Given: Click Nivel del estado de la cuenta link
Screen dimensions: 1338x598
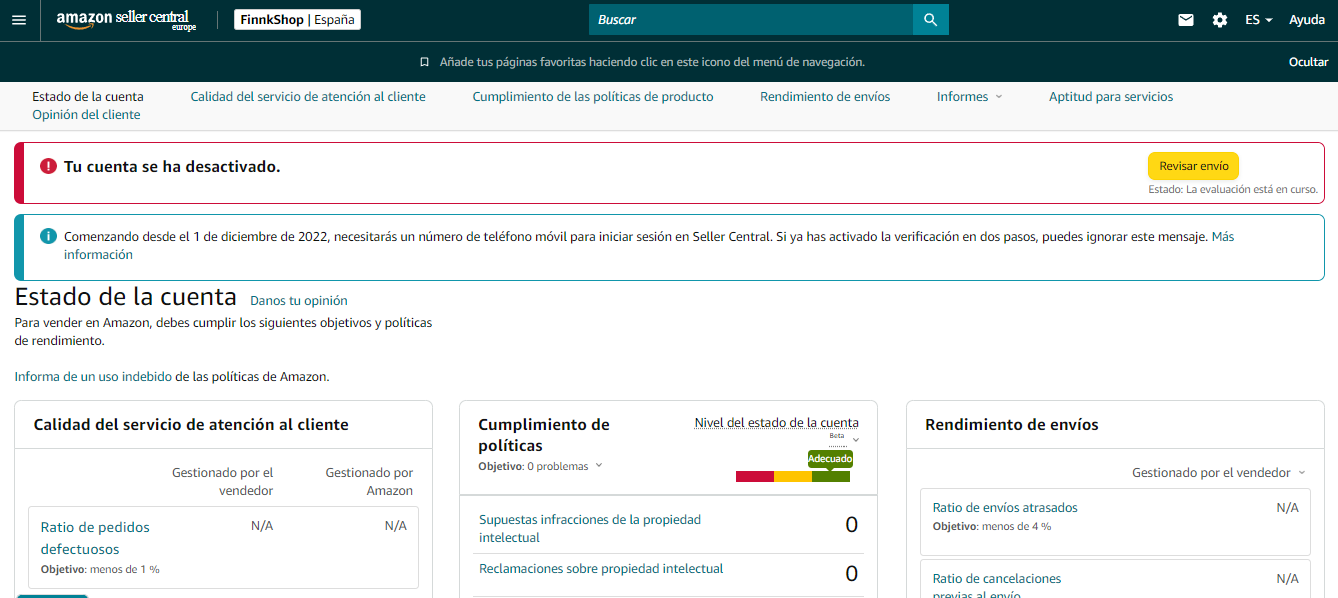Looking at the screenshot, I should [777, 423].
